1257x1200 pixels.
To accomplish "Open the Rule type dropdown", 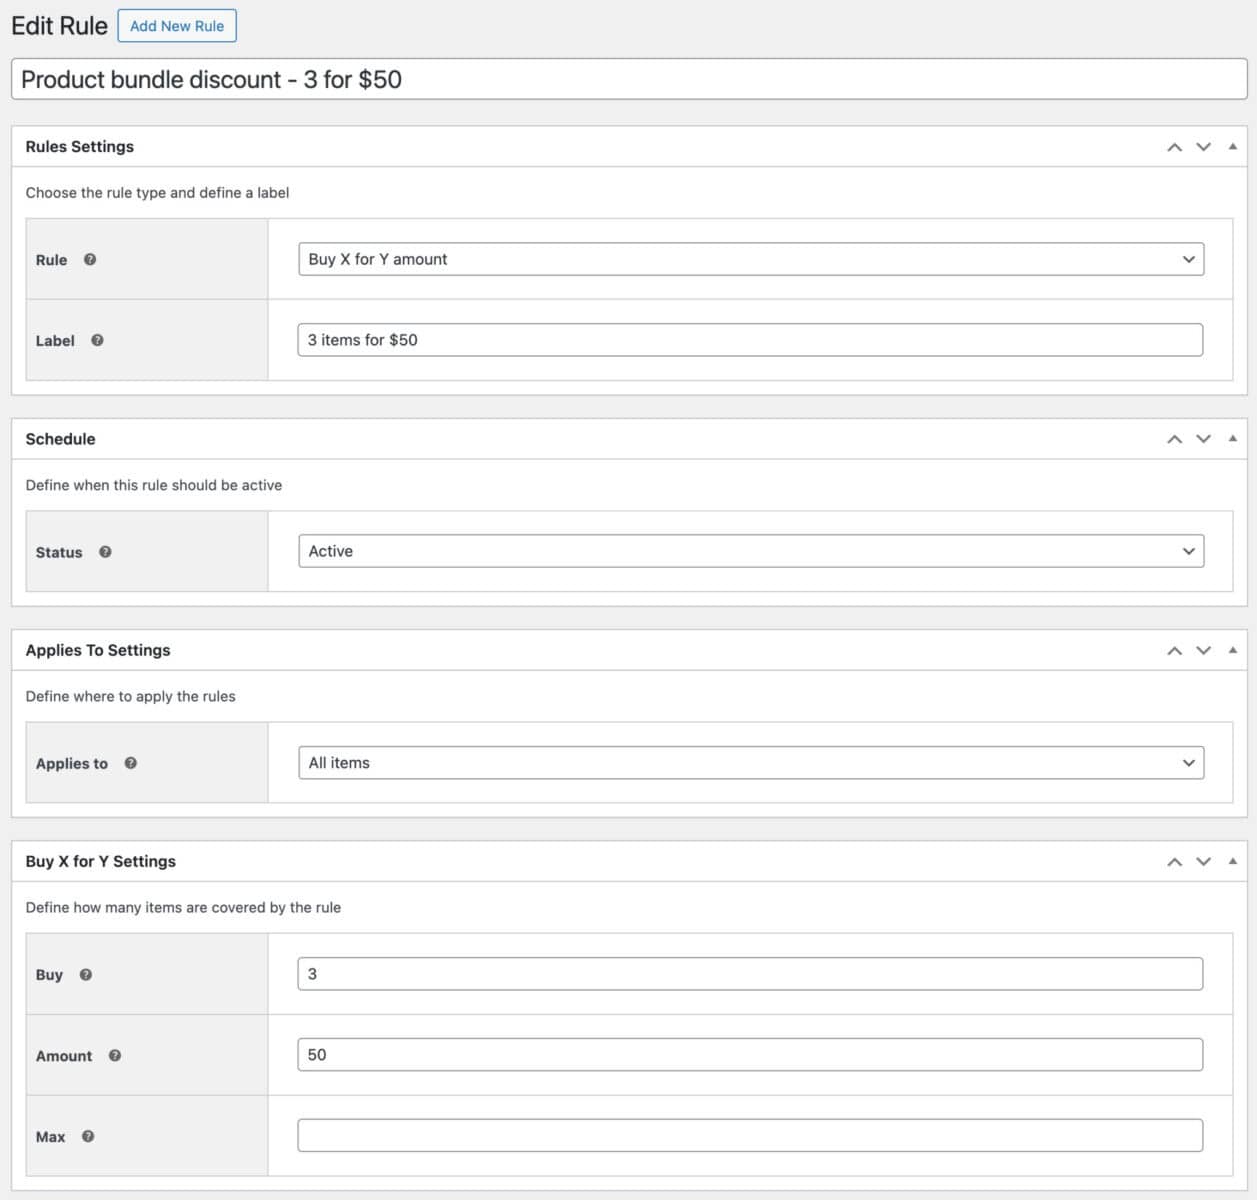I will [x=751, y=259].
